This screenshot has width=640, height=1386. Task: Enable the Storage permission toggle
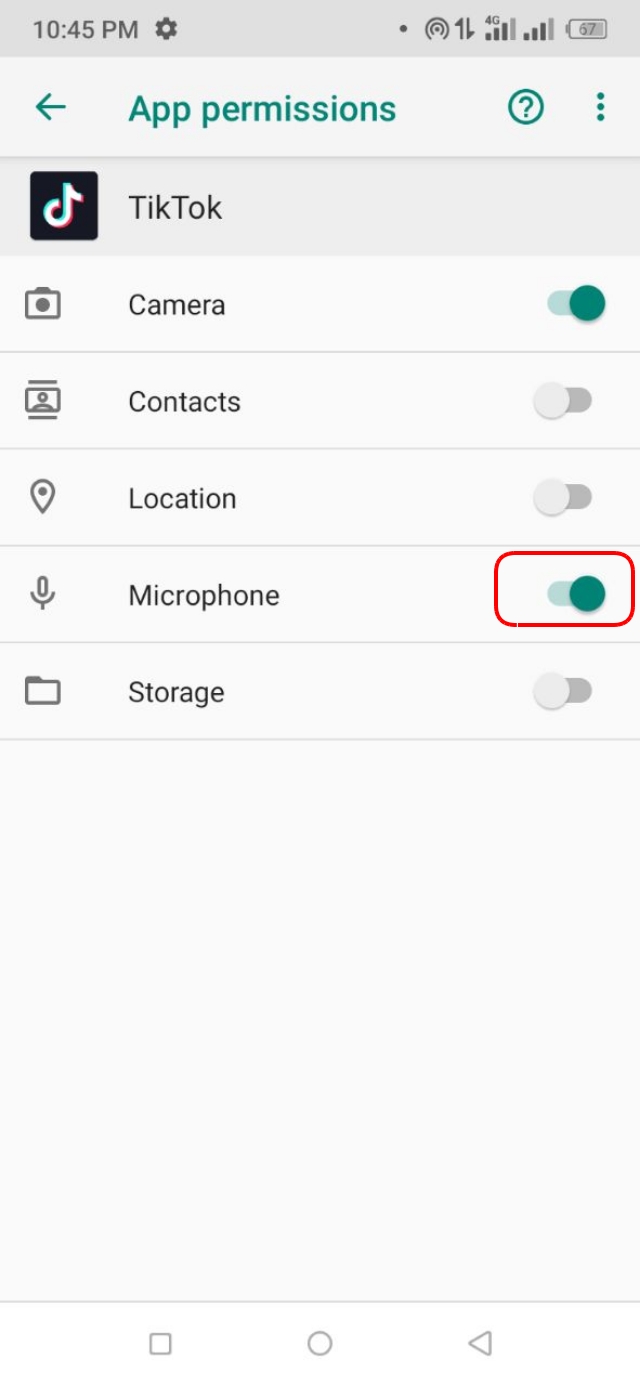point(565,690)
